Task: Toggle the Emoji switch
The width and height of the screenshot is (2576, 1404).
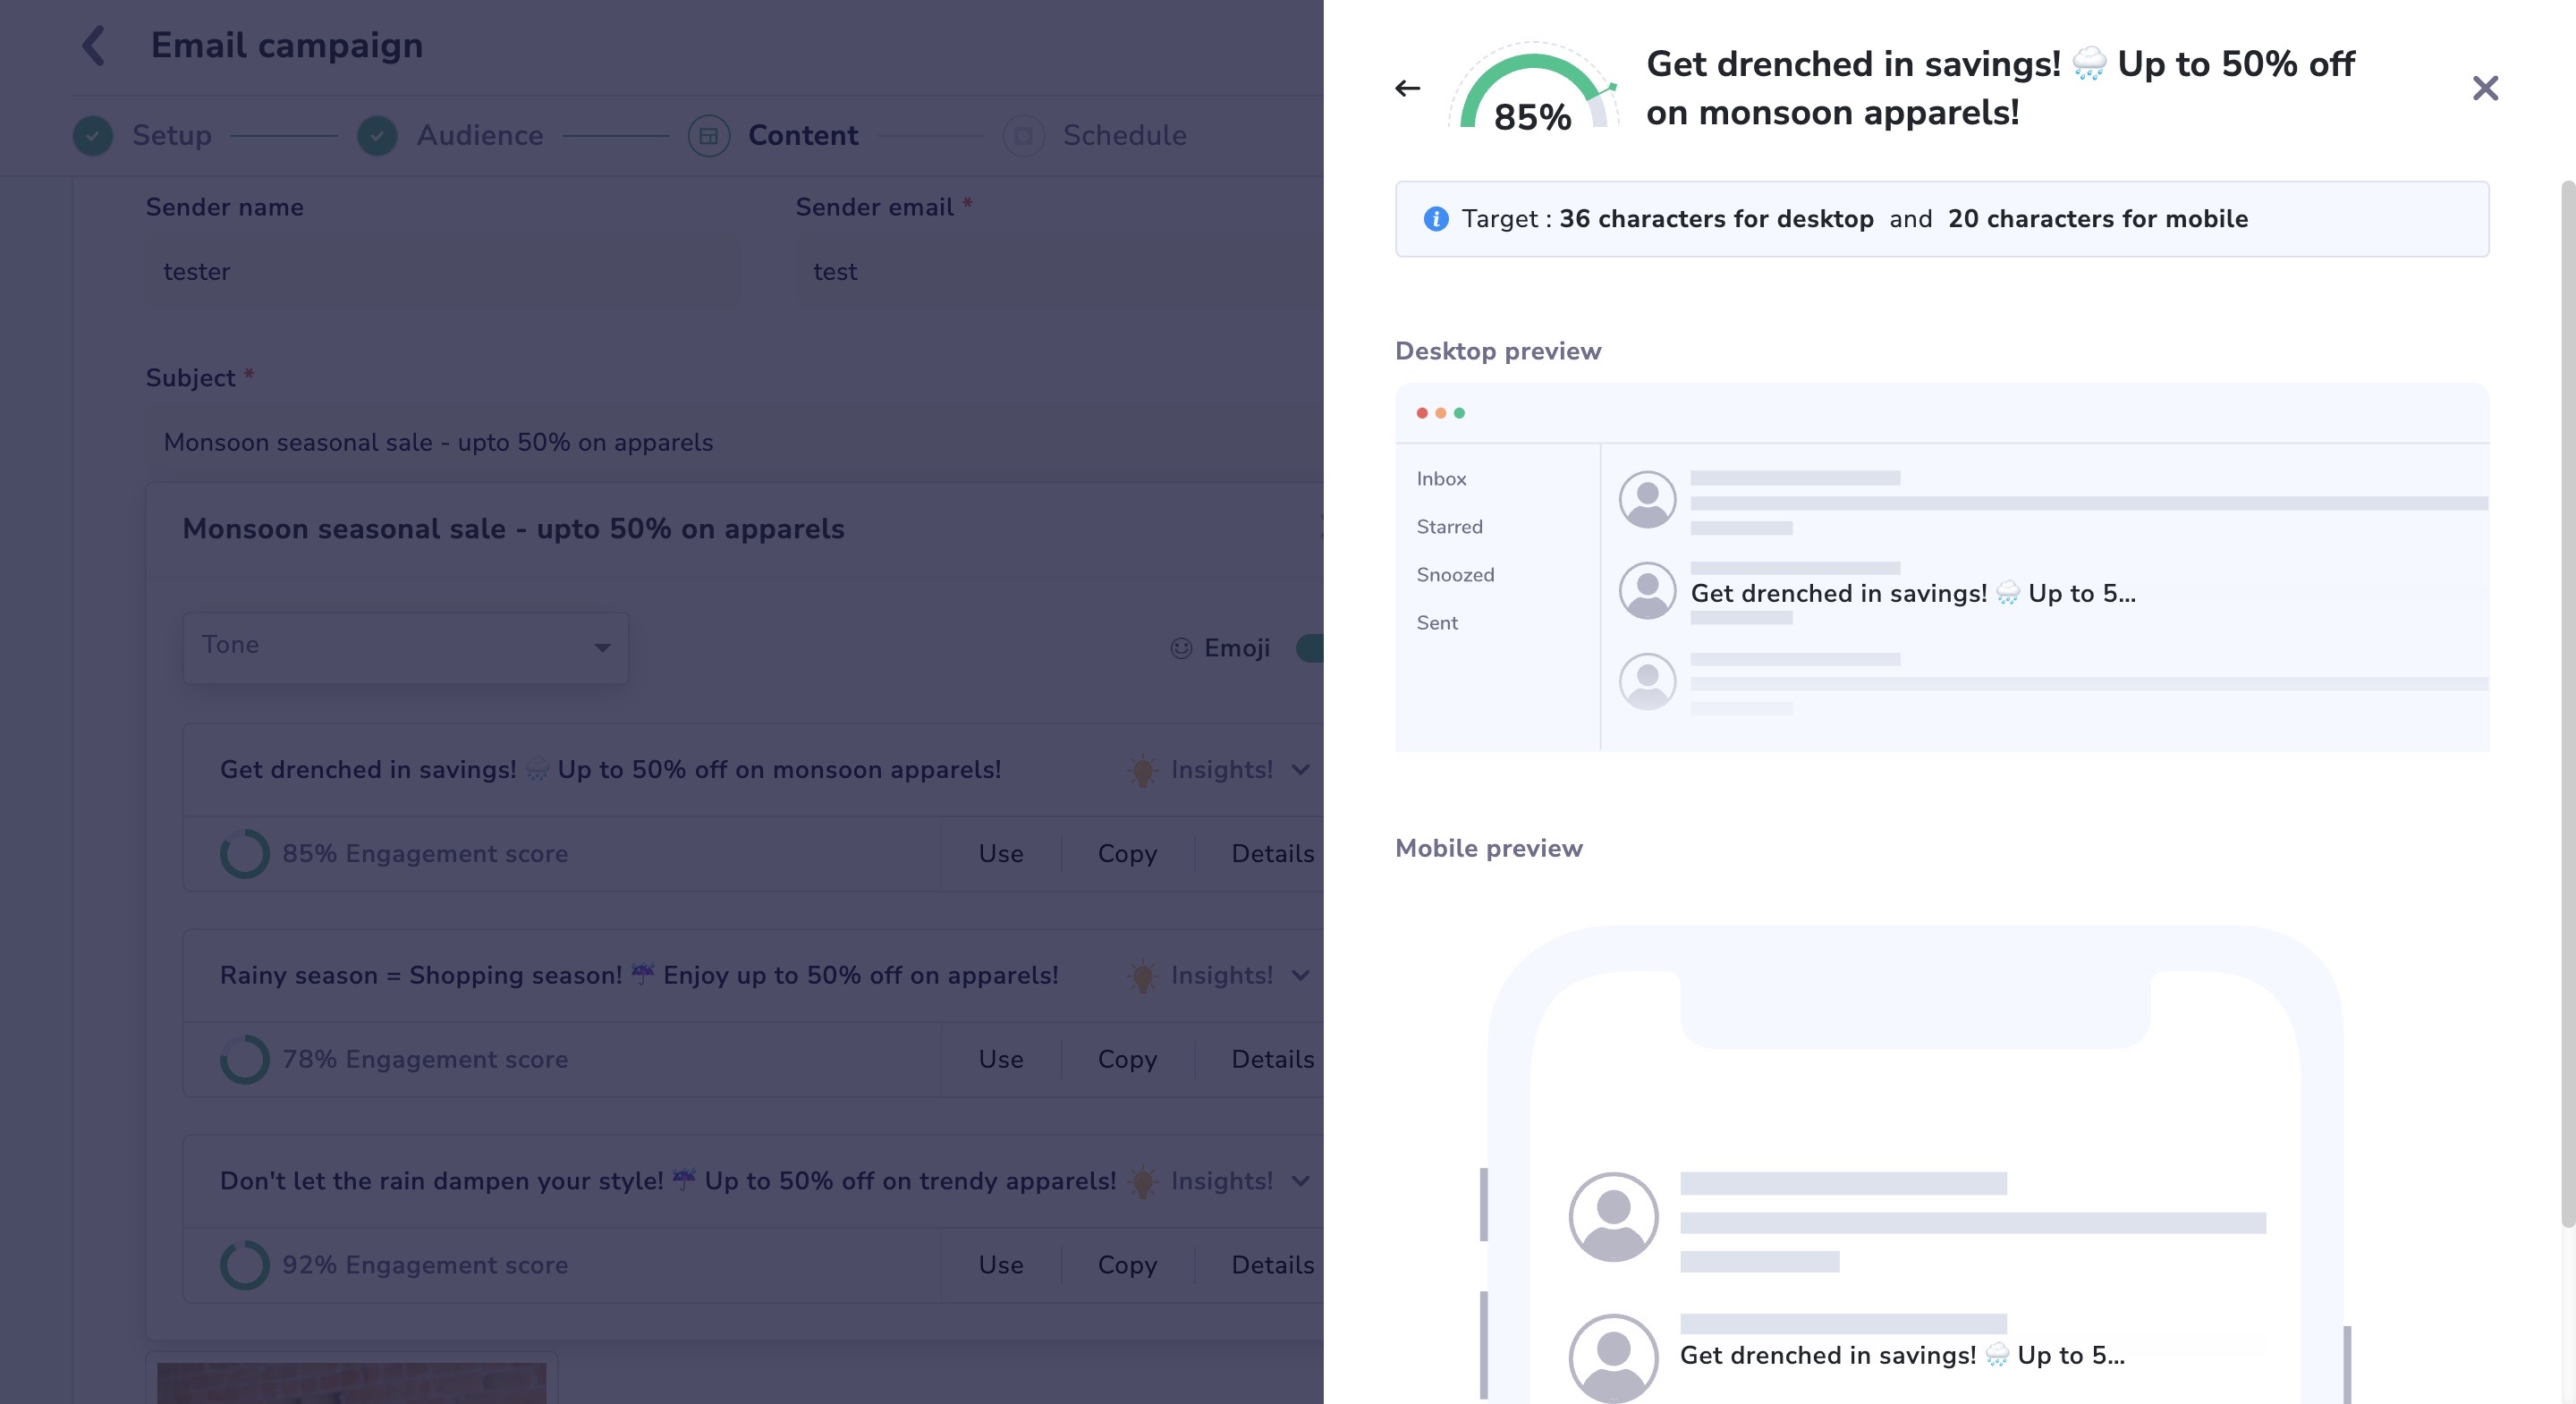Action: pyautogui.click(x=1310, y=648)
